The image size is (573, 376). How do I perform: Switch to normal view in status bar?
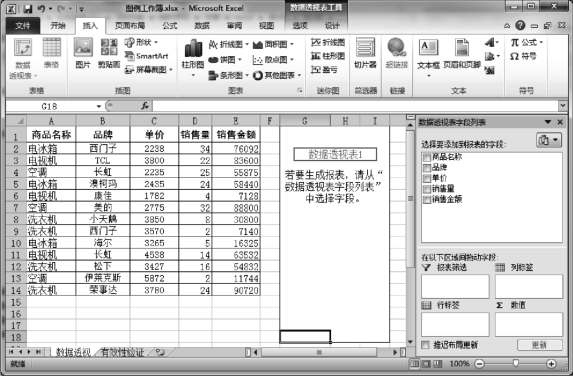(x=414, y=364)
